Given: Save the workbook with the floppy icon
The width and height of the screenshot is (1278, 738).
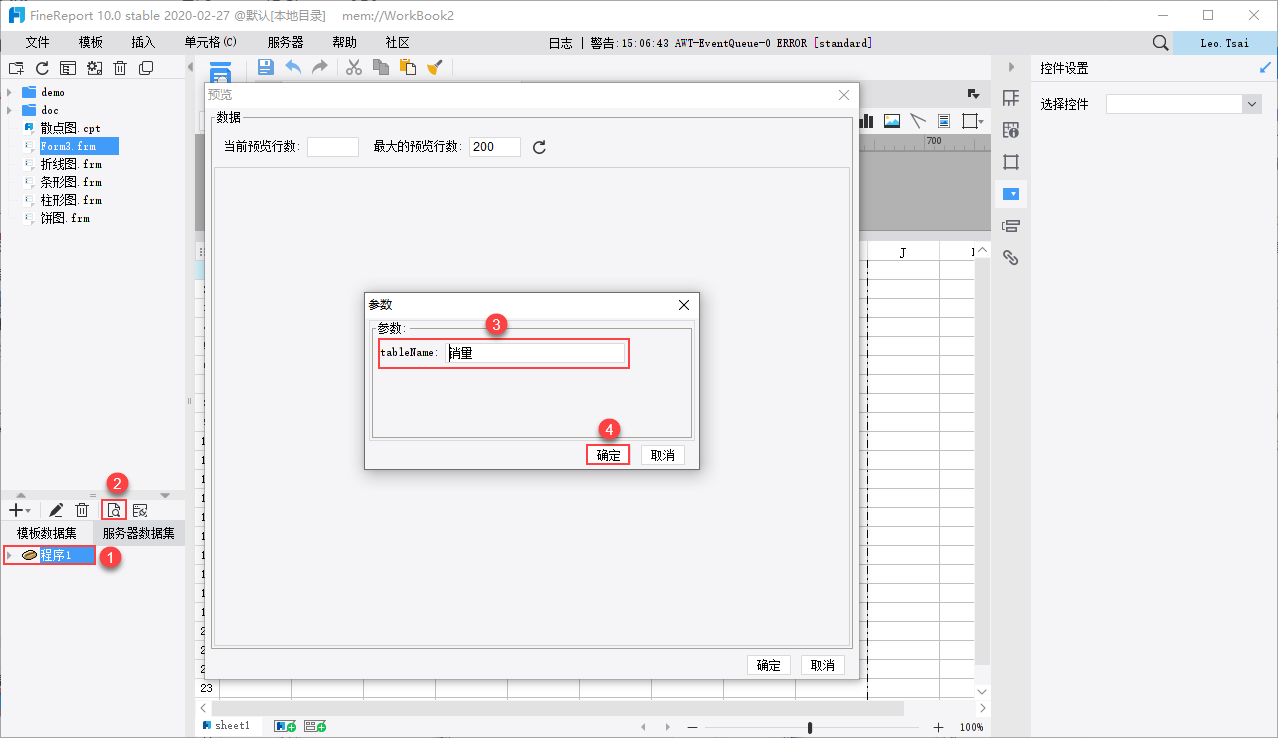Looking at the screenshot, I should coord(266,67).
